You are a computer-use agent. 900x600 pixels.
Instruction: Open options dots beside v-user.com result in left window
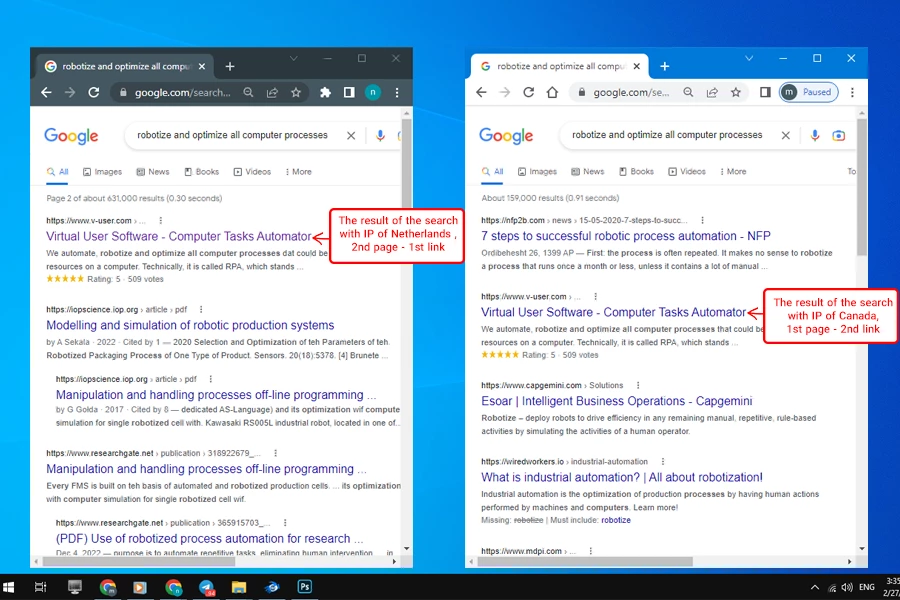click(x=161, y=220)
